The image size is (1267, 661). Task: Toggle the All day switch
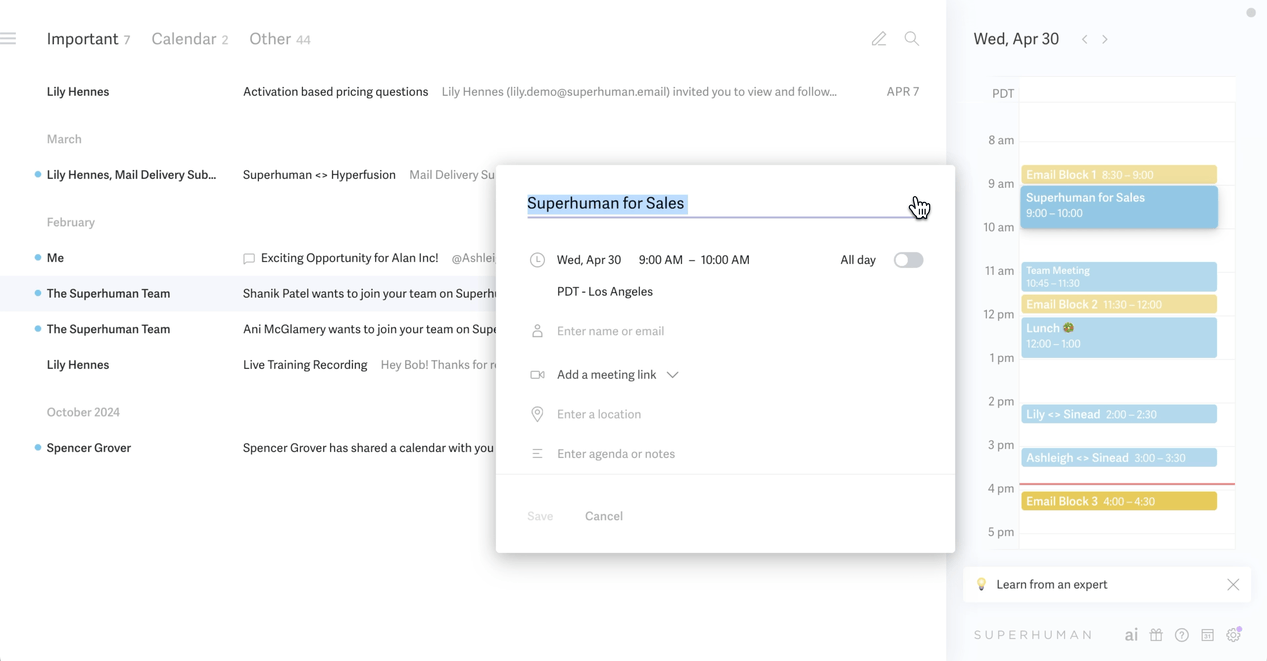pos(908,260)
